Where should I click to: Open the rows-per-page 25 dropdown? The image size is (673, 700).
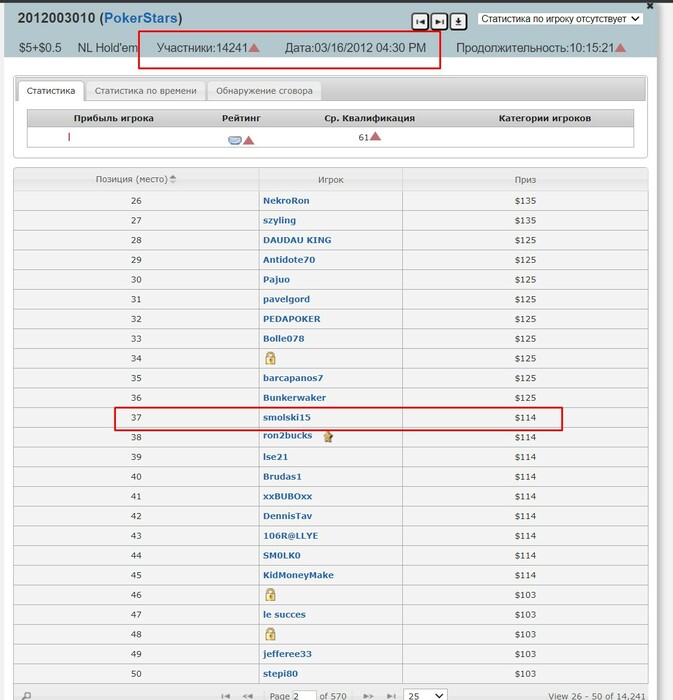(x=426, y=695)
